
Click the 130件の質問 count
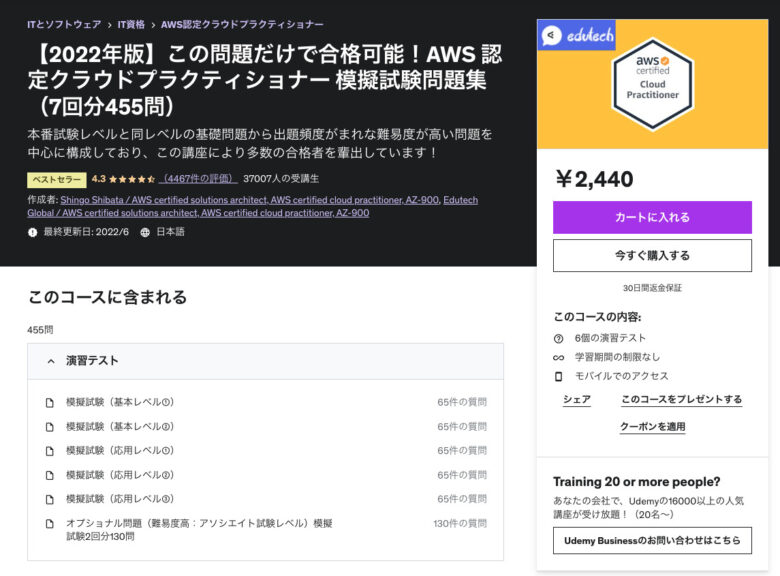(460, 523)
